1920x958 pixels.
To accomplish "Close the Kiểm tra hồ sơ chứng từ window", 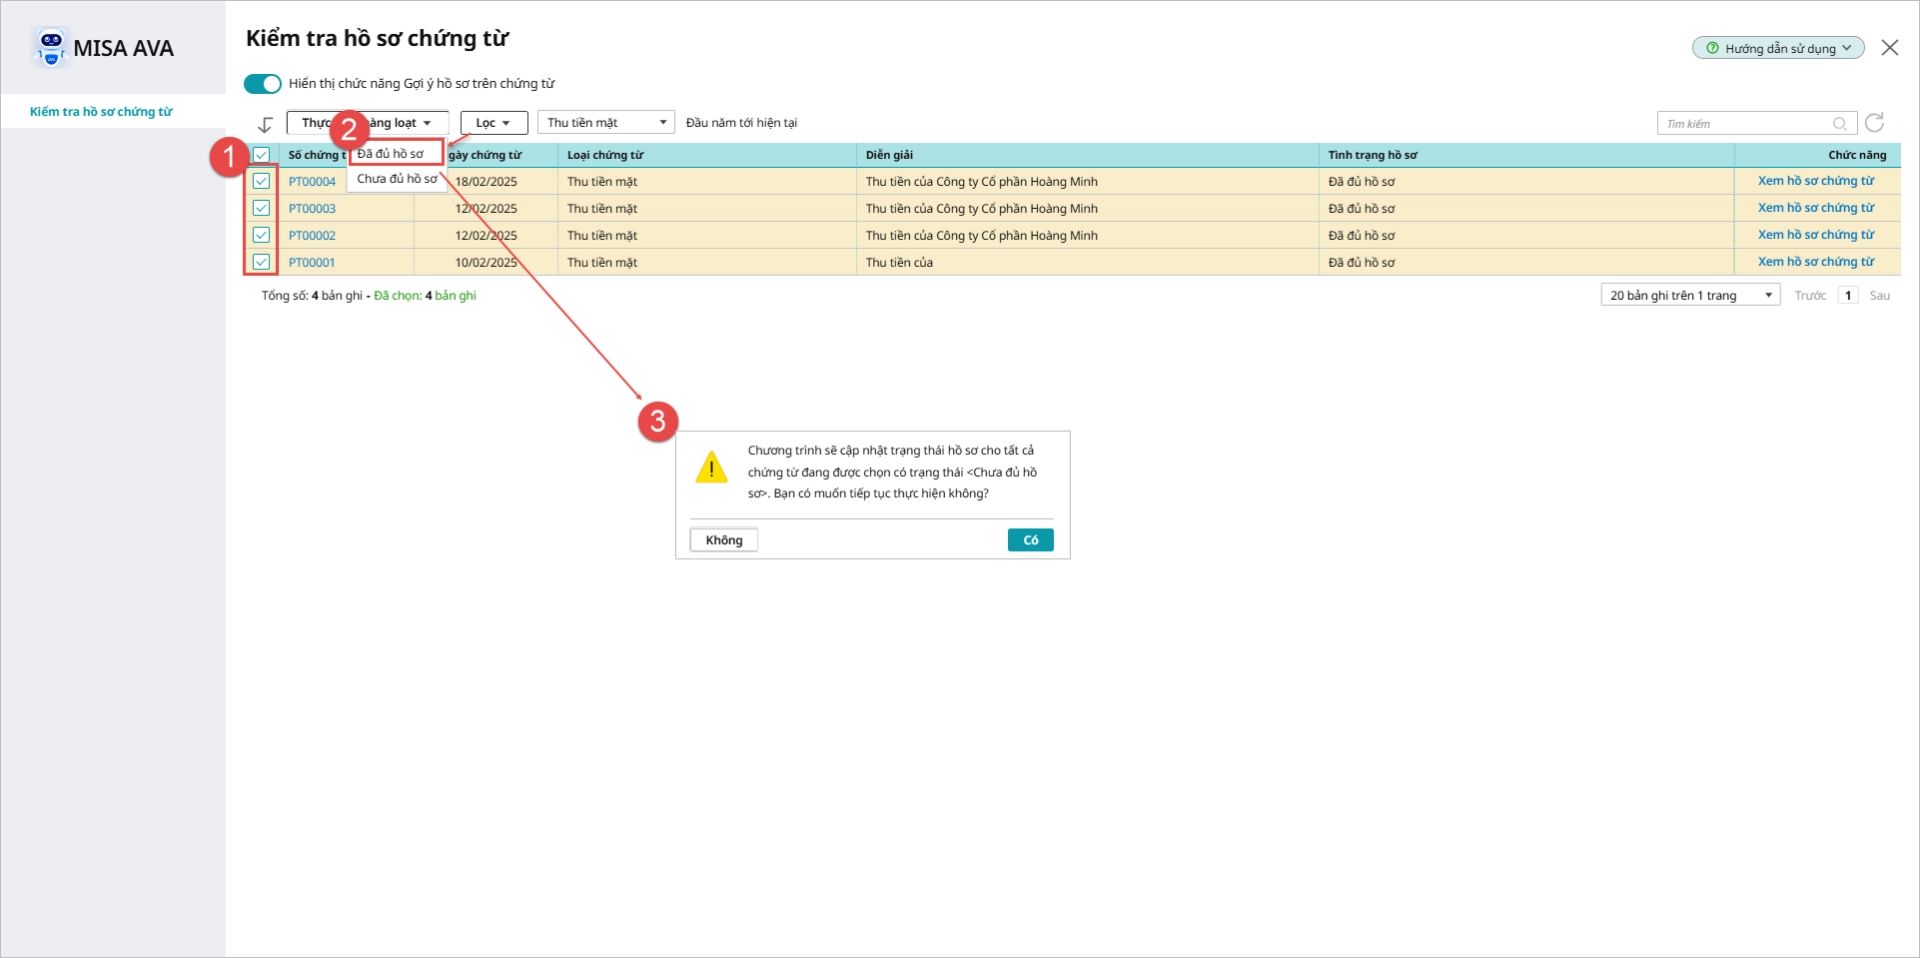I will point(1890,48).
